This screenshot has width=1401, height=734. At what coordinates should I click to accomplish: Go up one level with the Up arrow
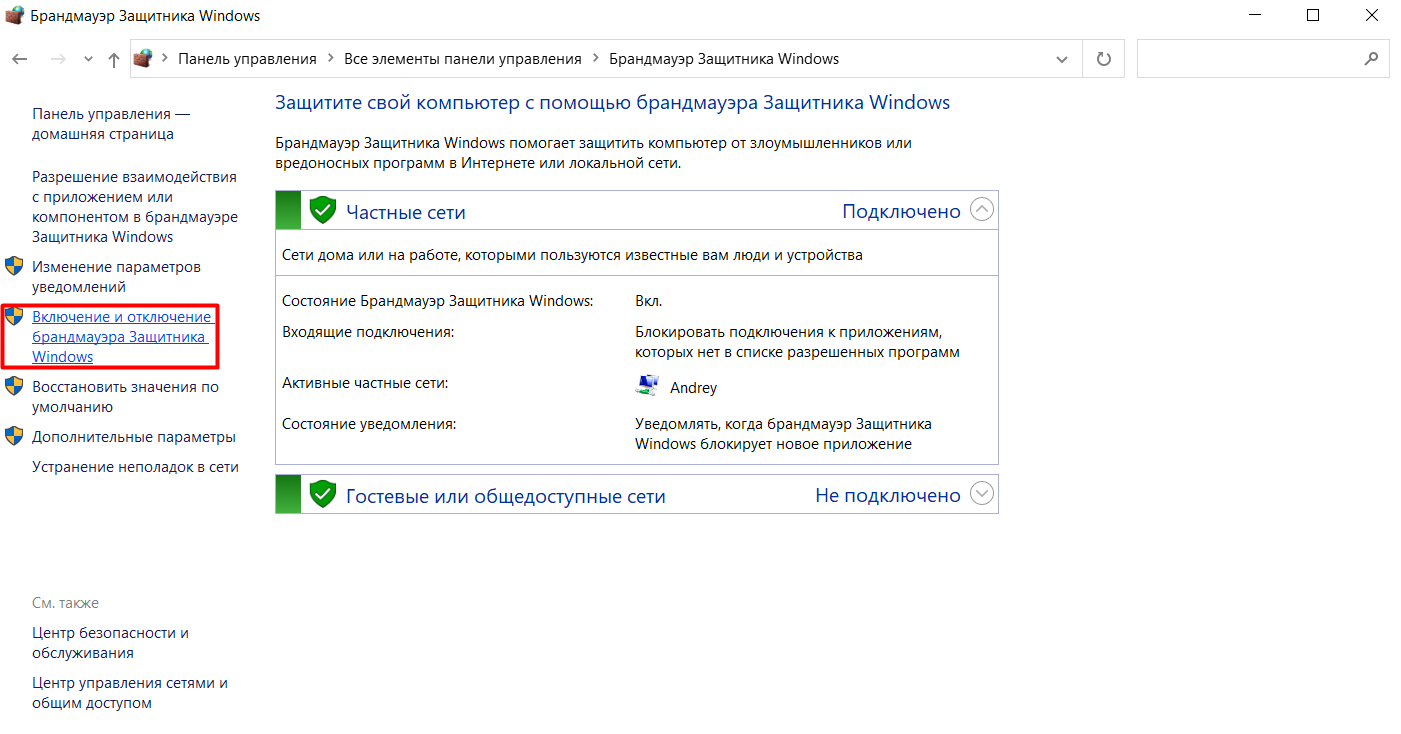click(113, 59)
